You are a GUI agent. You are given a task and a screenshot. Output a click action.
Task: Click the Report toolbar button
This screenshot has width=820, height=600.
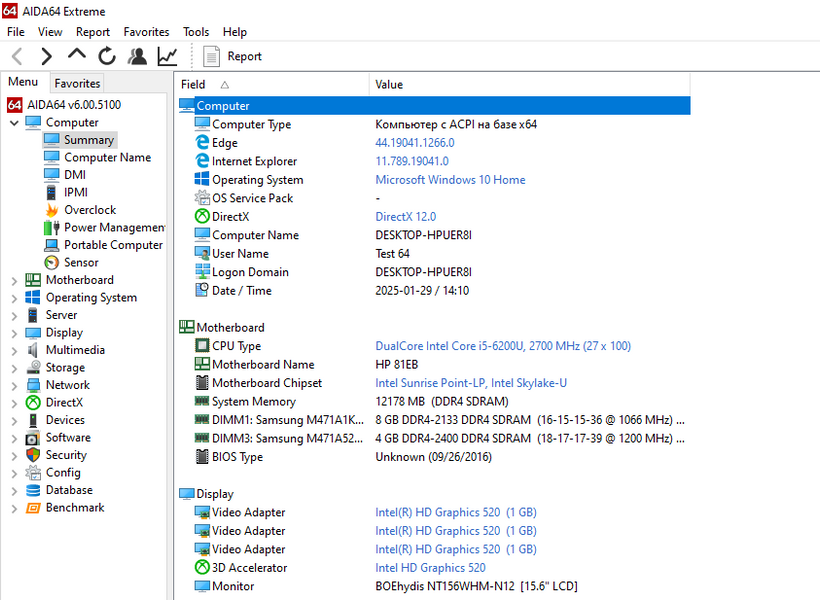[232, 56]
